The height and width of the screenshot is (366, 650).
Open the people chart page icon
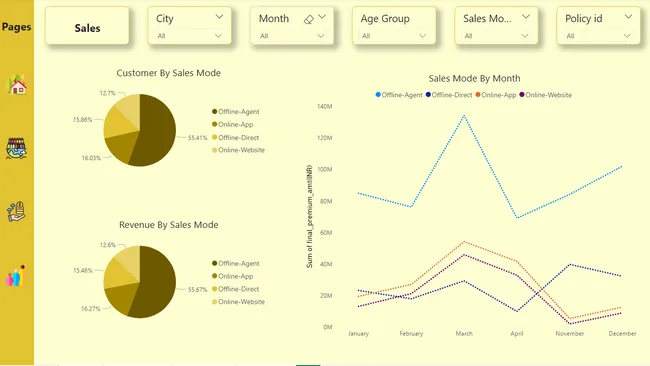[x=16, y=276]
